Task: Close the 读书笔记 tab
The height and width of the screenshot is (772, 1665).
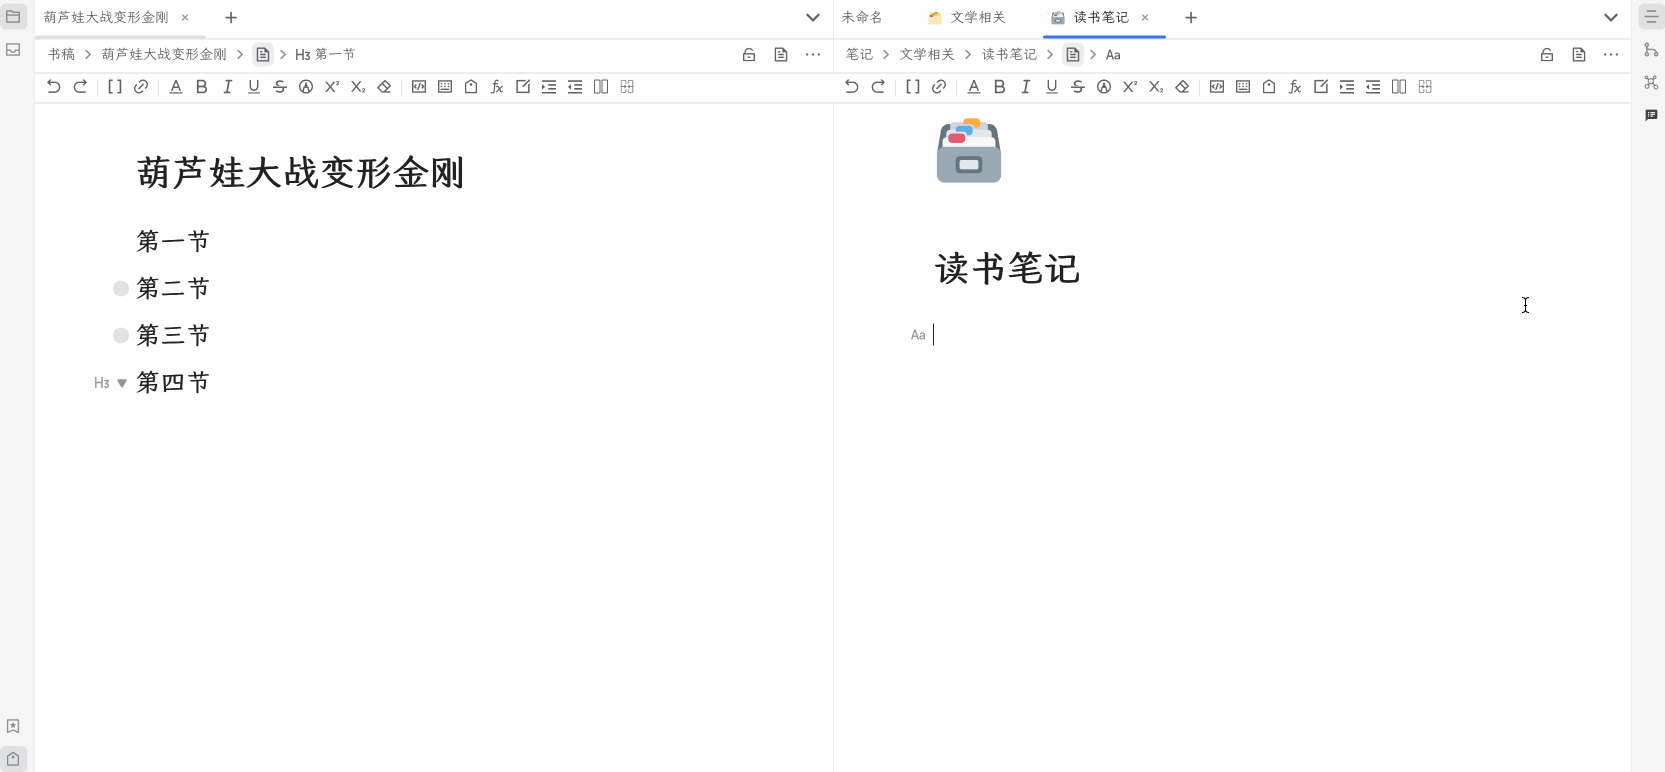Action: pyautogui.click(x=1145, y=17)
